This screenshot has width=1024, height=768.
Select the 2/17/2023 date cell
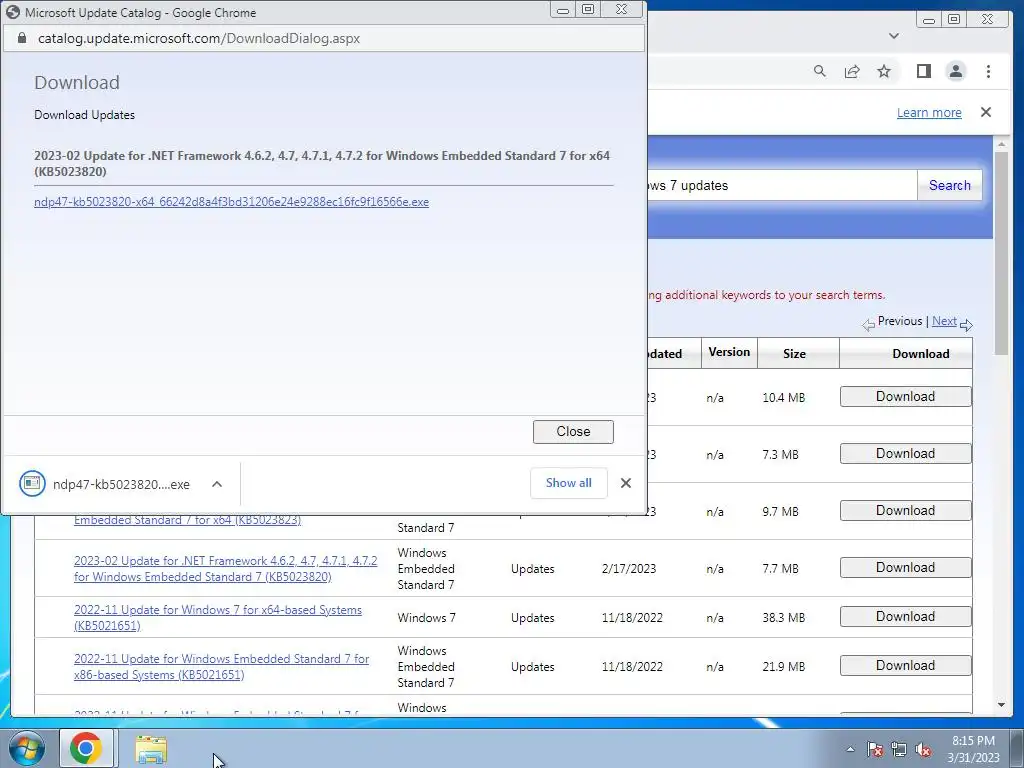pos(628,569)
